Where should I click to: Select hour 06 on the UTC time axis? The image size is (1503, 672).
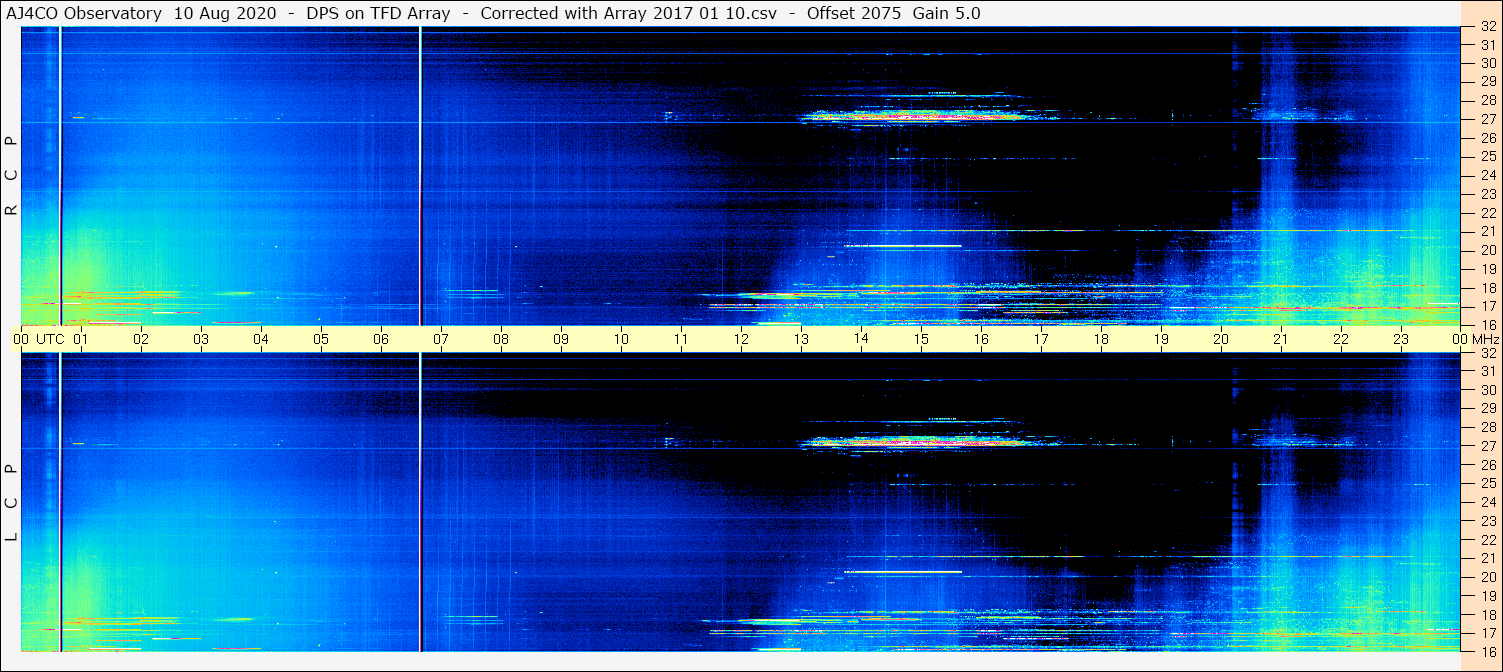[381, 339]
